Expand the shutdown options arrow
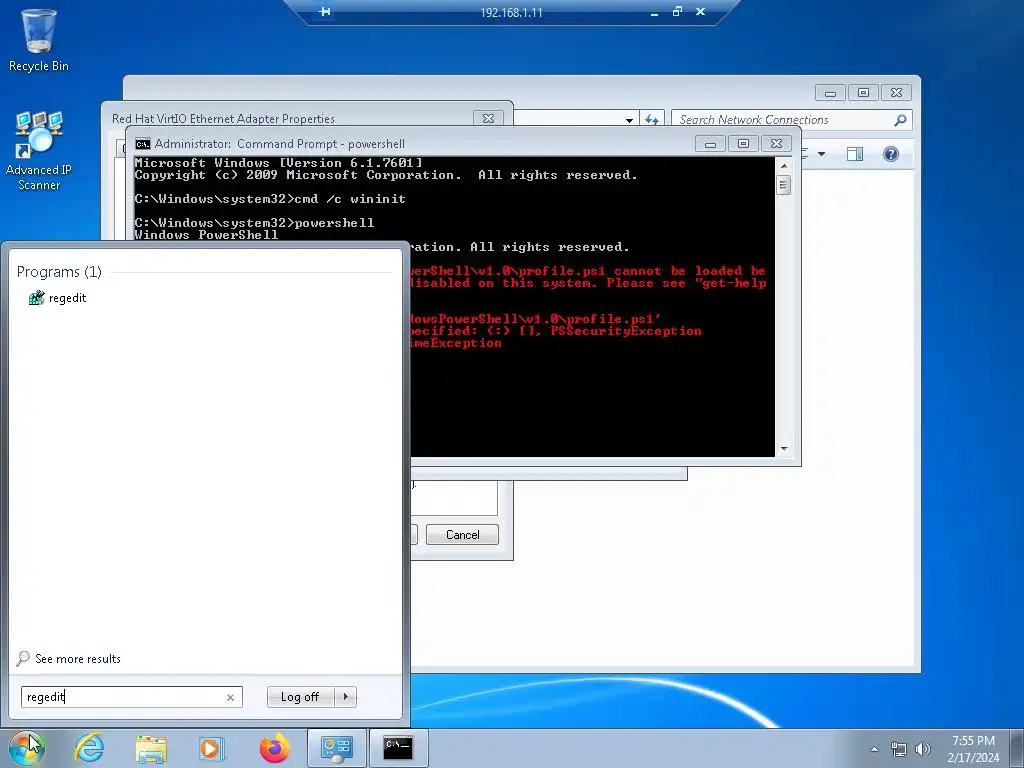1024x768 pixels. [x=345, y=697]
